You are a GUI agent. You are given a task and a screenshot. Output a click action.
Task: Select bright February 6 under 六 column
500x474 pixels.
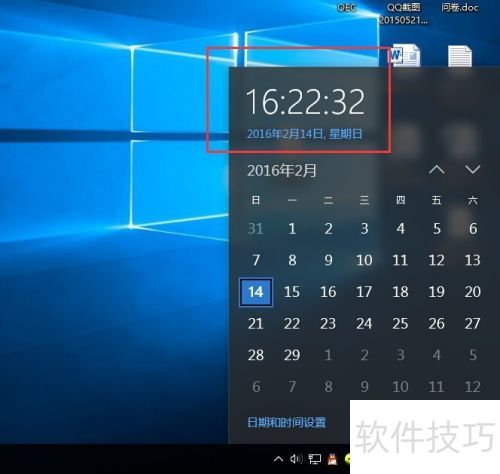click(473, 229)
